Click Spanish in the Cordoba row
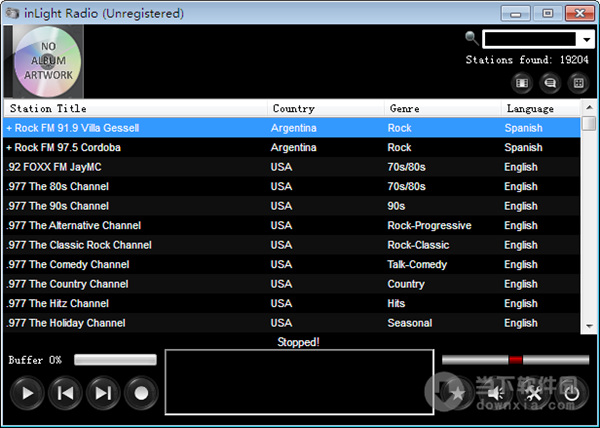 523,148
